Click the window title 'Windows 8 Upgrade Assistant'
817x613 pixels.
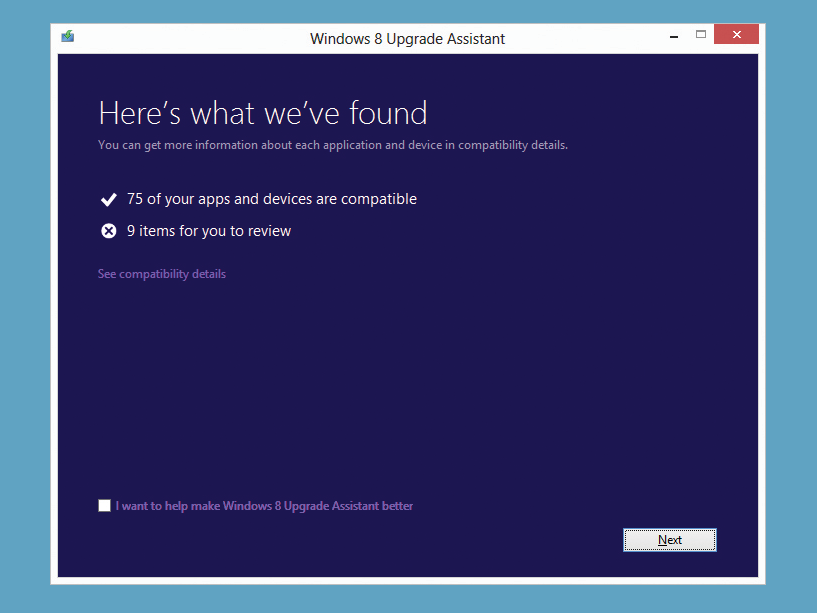tap(407, 39)
